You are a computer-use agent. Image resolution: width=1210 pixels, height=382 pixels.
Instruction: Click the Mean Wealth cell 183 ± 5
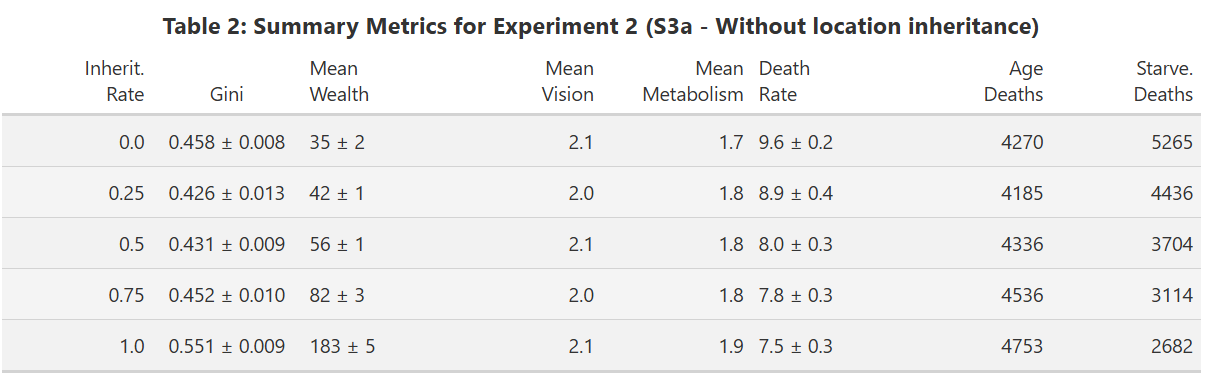tap(342, 346)
